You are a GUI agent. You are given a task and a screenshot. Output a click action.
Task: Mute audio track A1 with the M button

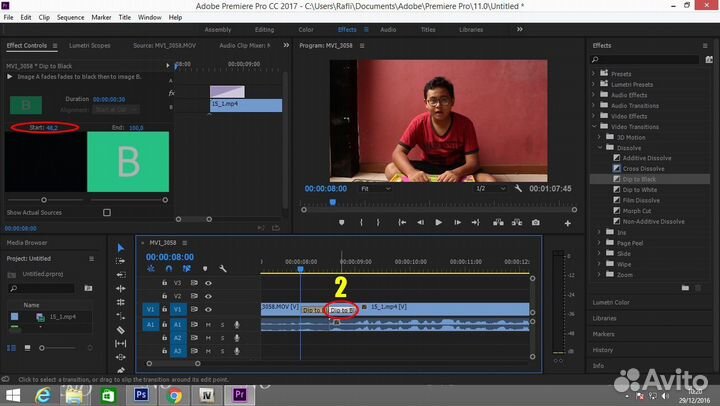tap(208, 324)
